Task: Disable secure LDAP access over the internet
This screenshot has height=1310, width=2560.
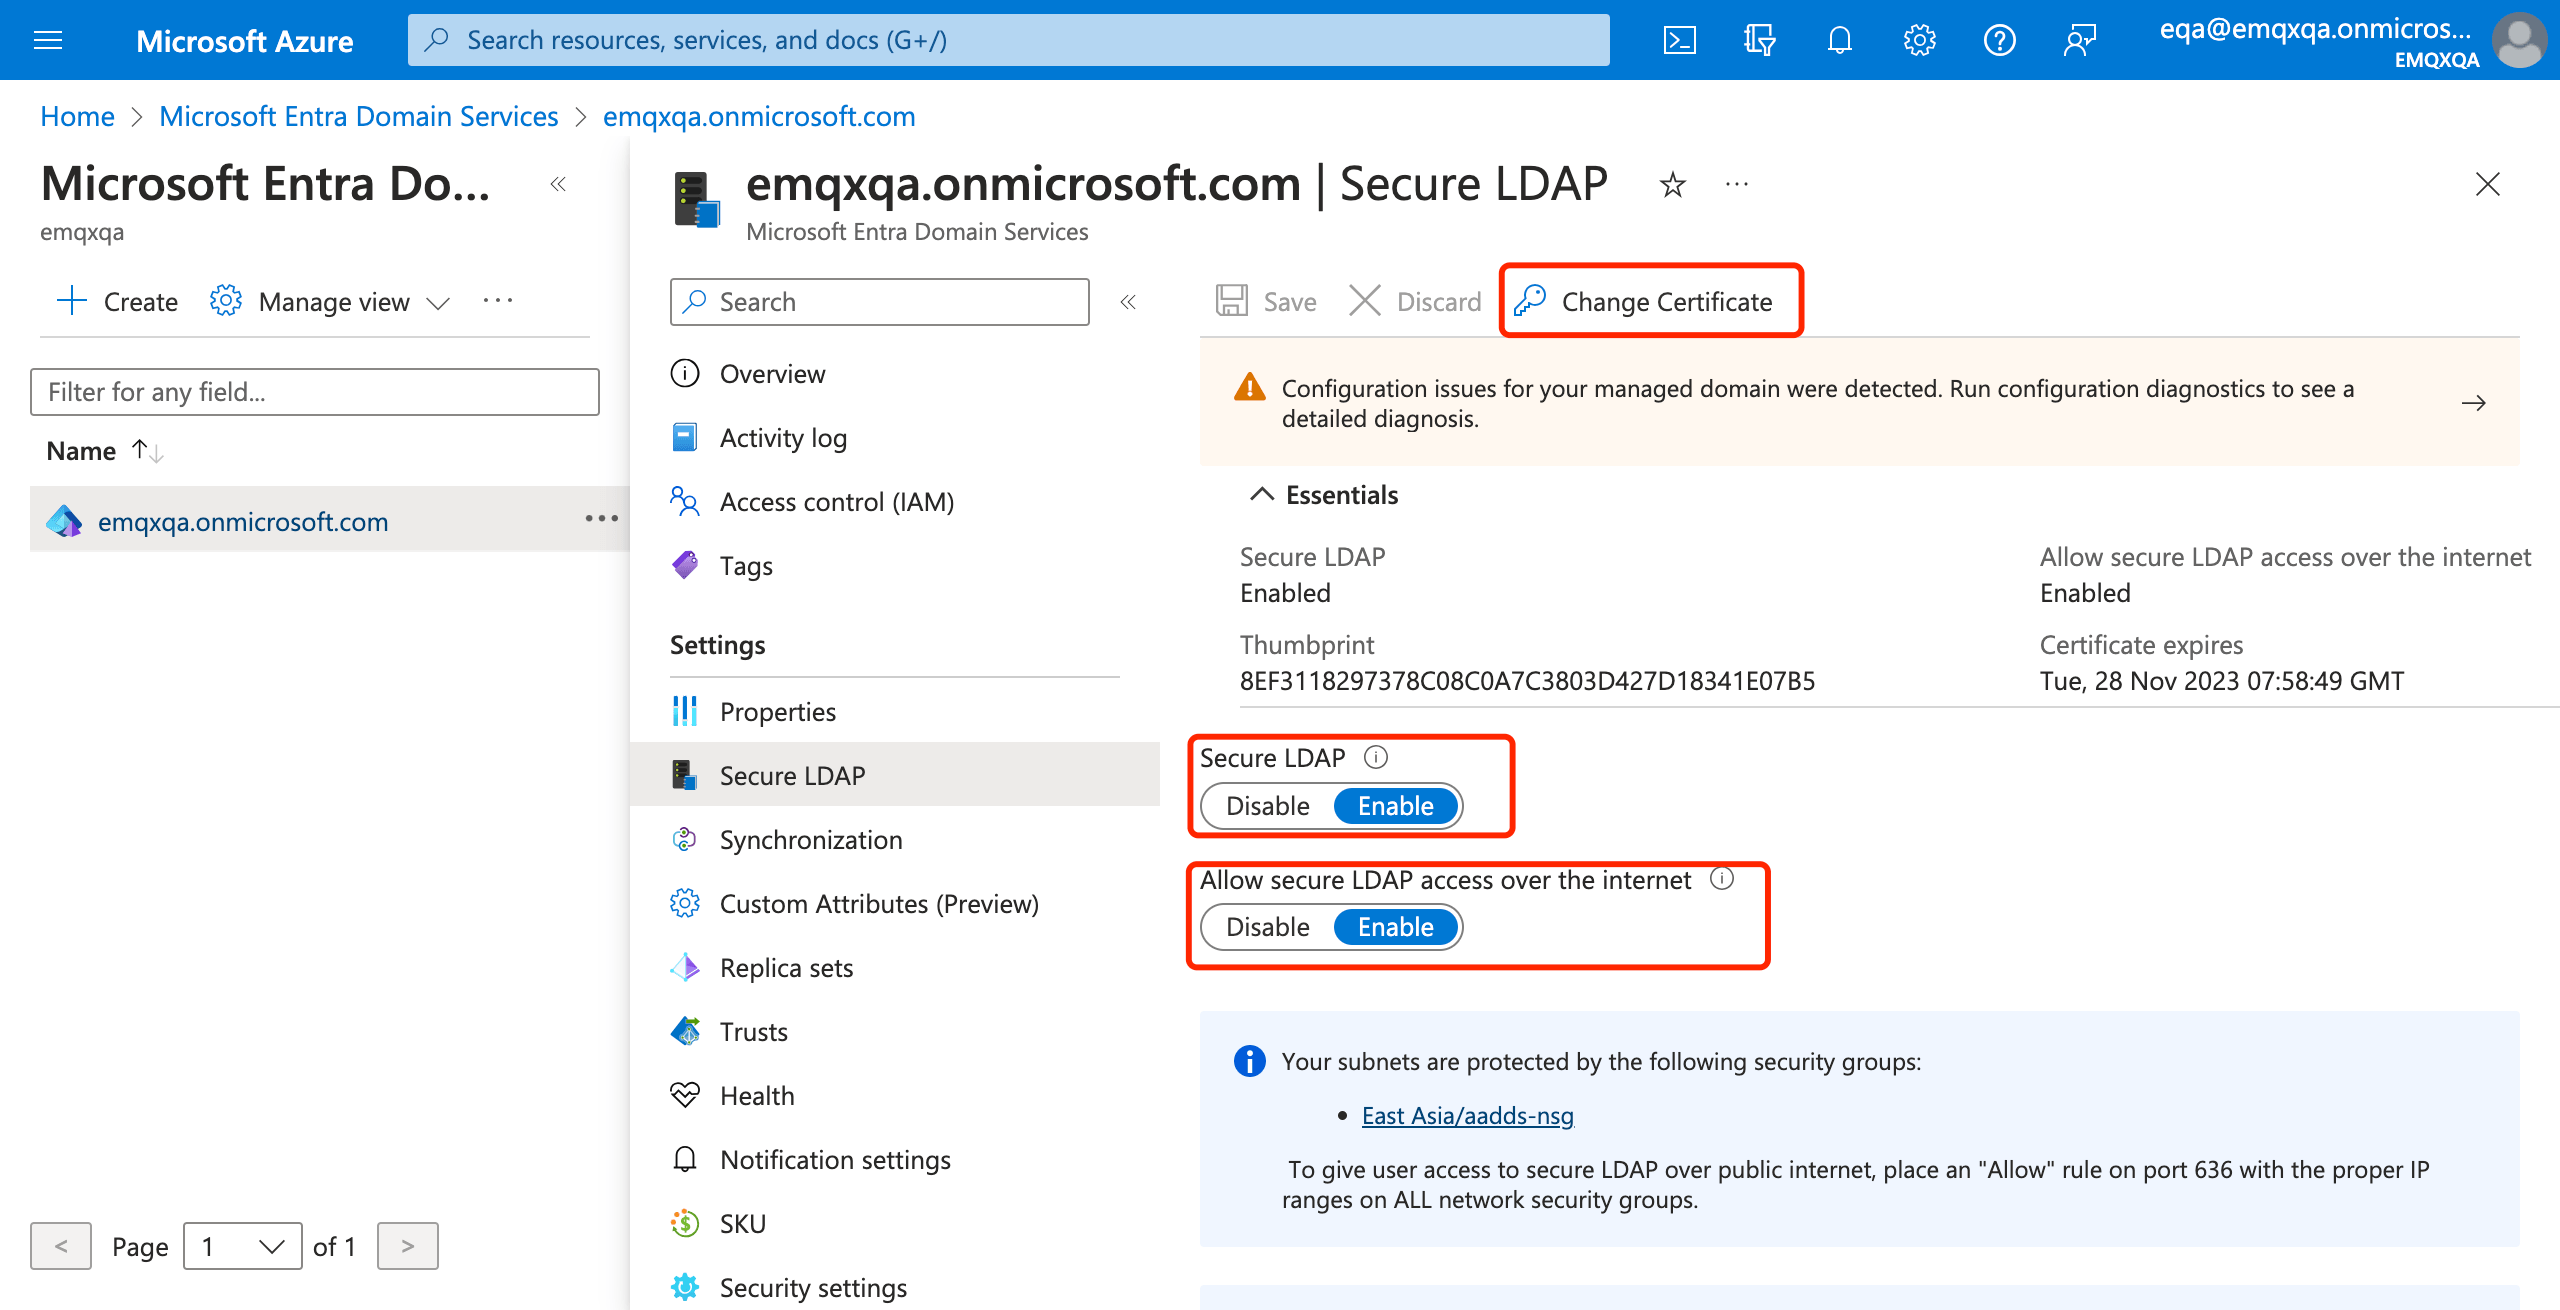Action: (1268, 926)
